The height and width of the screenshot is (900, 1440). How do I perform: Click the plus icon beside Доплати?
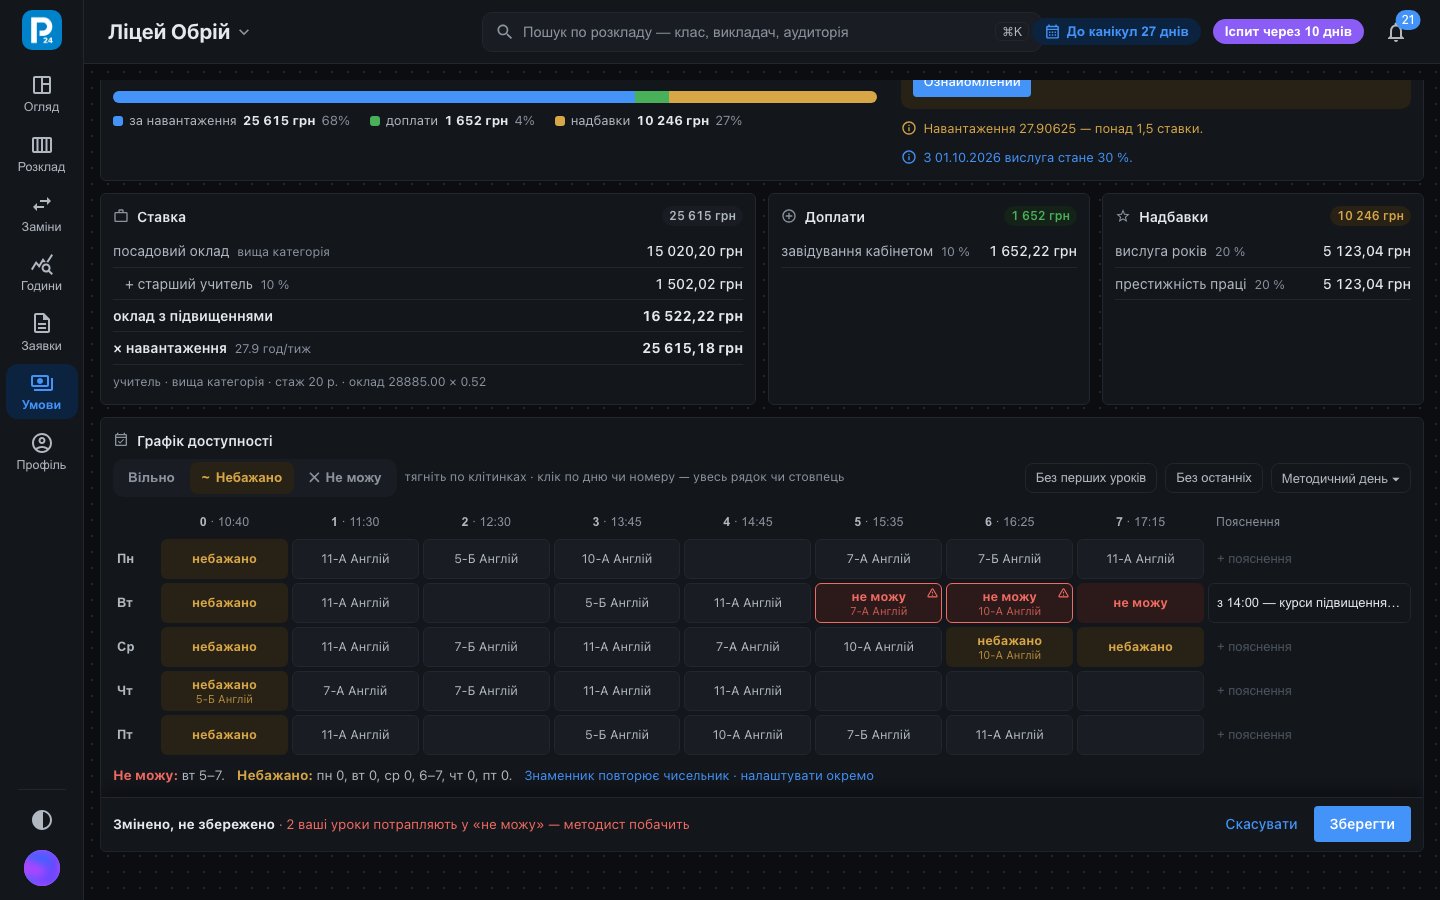click(x=789, y=216)
